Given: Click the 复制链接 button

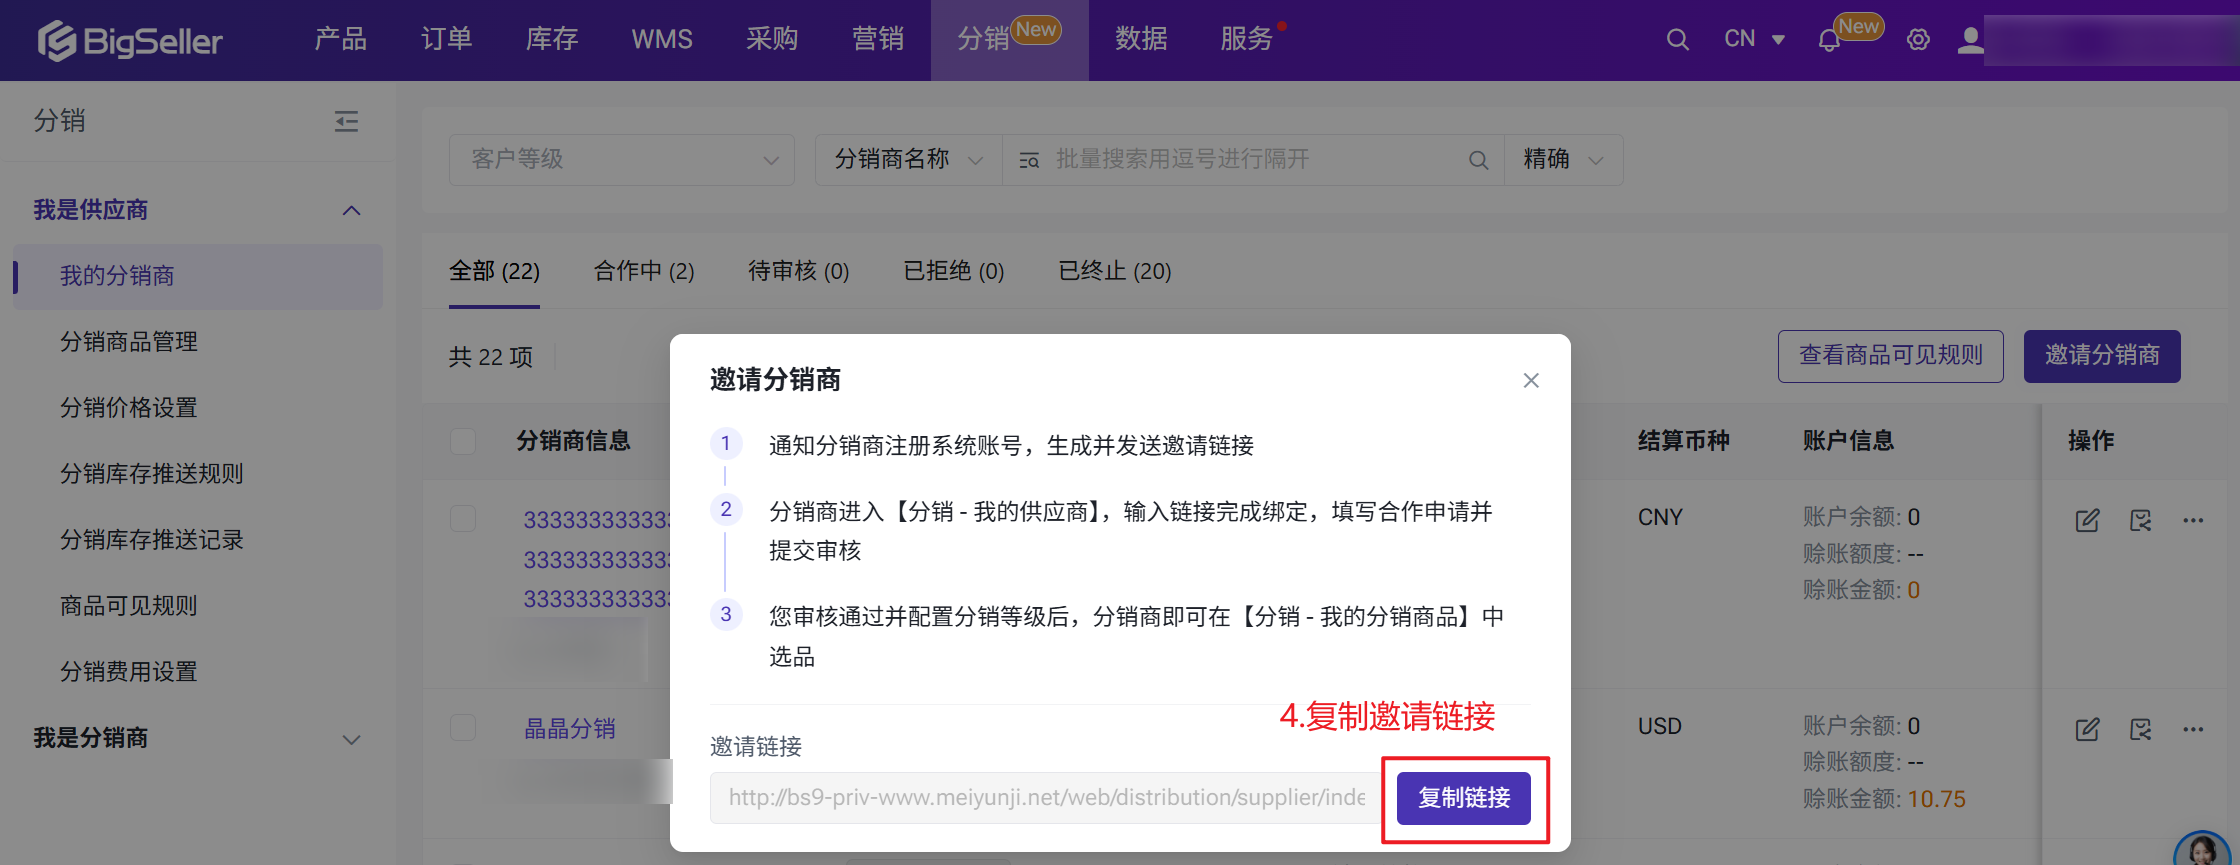Looking at the screenshot, I should tap(1463, 798).
